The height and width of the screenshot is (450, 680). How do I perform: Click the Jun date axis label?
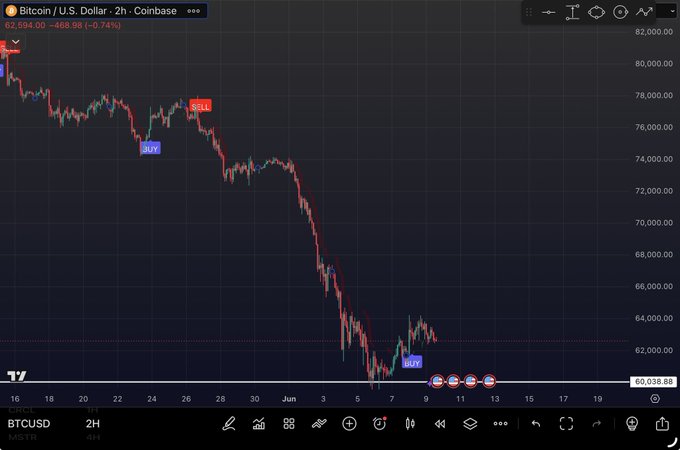coord(289,398)
